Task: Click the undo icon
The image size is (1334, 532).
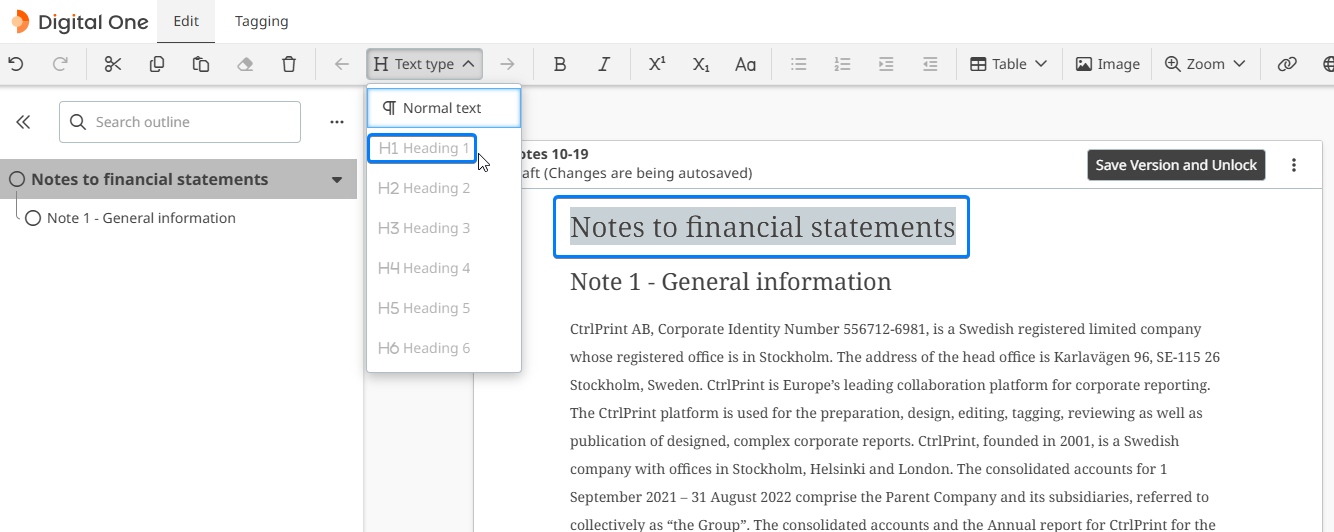Action: 16,64
